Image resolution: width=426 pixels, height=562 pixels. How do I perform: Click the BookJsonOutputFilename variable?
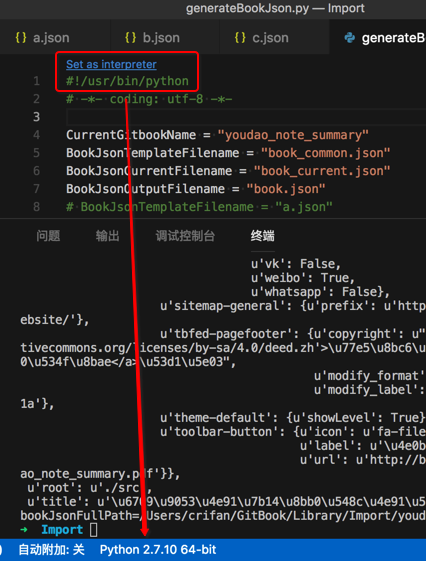click(x=145, y=189)
